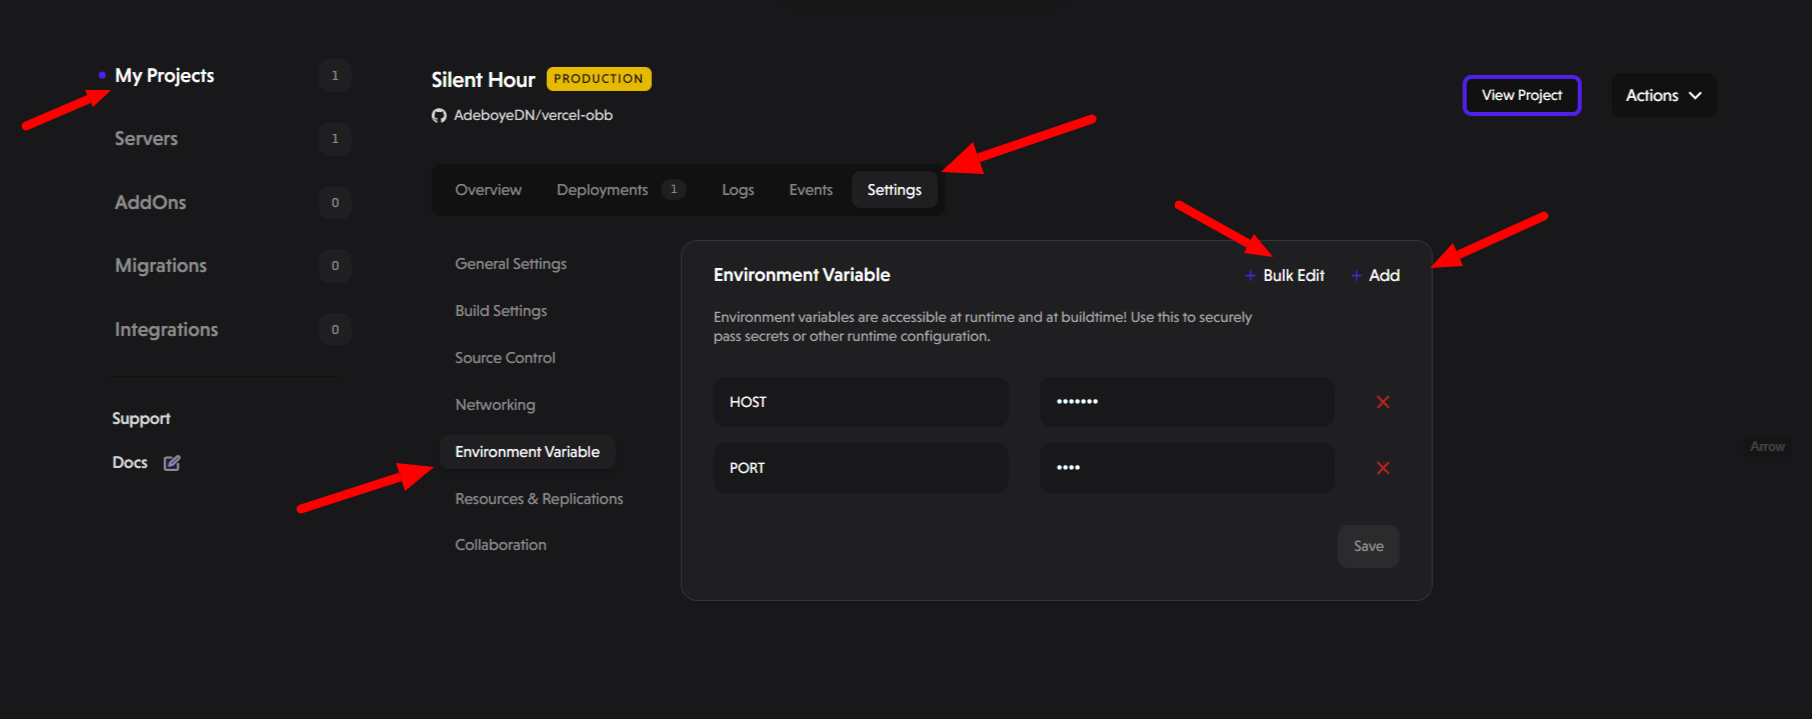
Task: Go to Servers in sidebar
Action: [146, 139]
